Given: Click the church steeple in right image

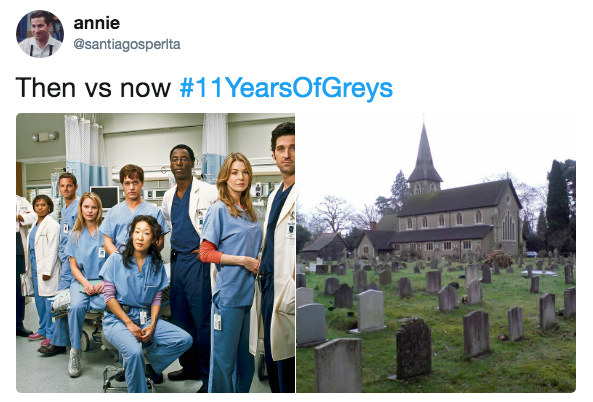Looking at the screenshot, I should (x=425, y=157).
